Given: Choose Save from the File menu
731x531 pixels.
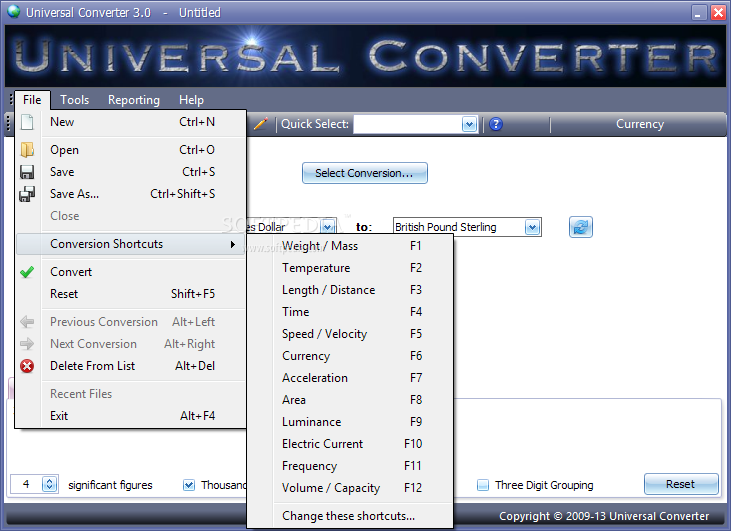Looking at the screenshot, I should (x=131, y=172).
